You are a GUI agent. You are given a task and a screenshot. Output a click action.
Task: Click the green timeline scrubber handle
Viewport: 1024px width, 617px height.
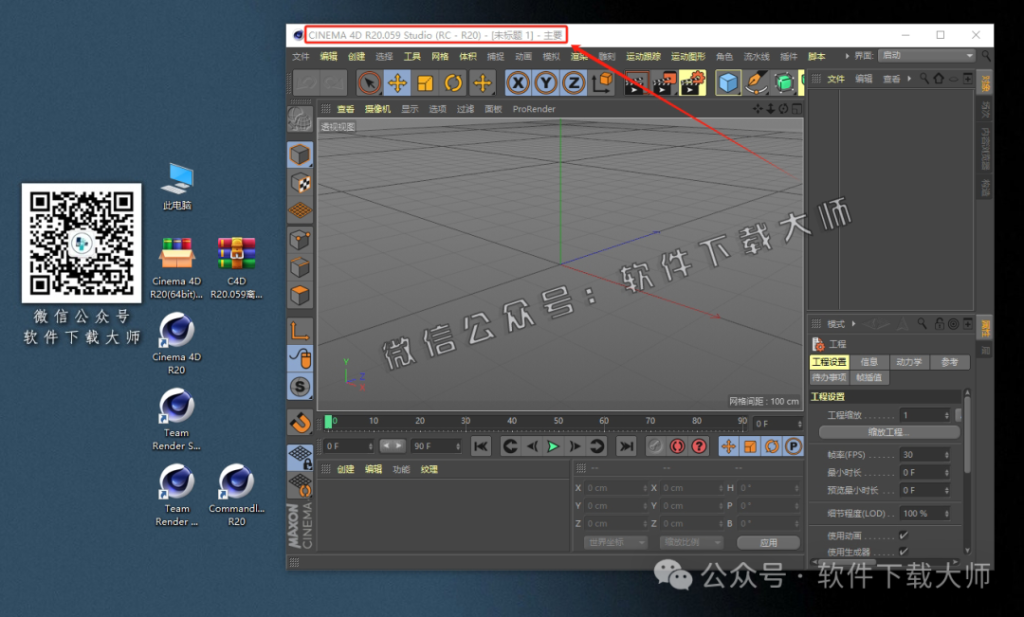click(x=328, y=421)
